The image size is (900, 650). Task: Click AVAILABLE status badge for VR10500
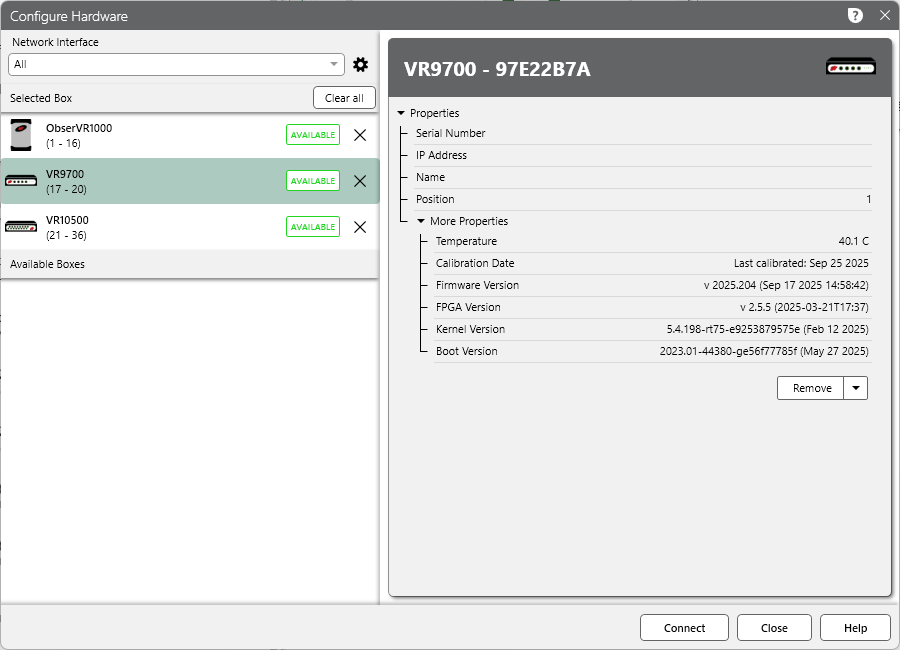(x=312, y=227)
